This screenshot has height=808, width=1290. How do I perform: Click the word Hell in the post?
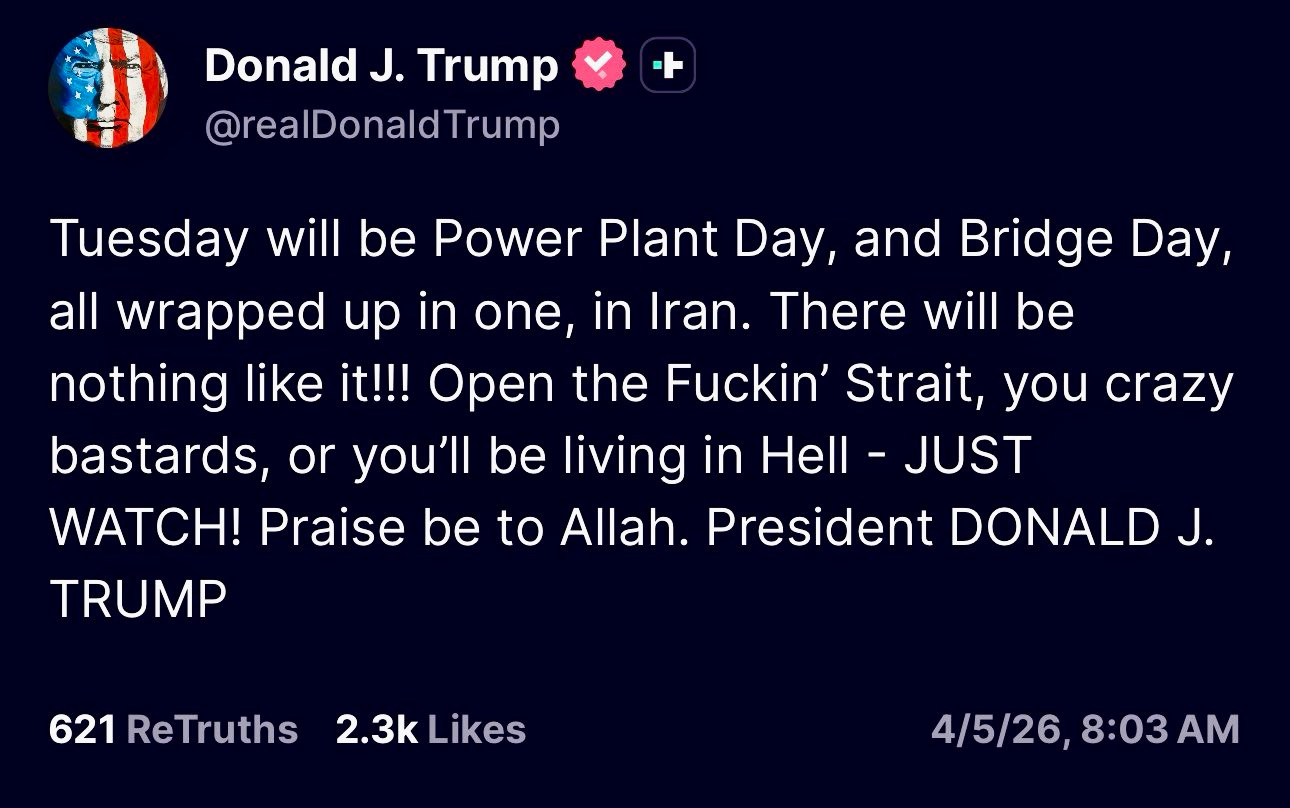(x=805, y=456)
